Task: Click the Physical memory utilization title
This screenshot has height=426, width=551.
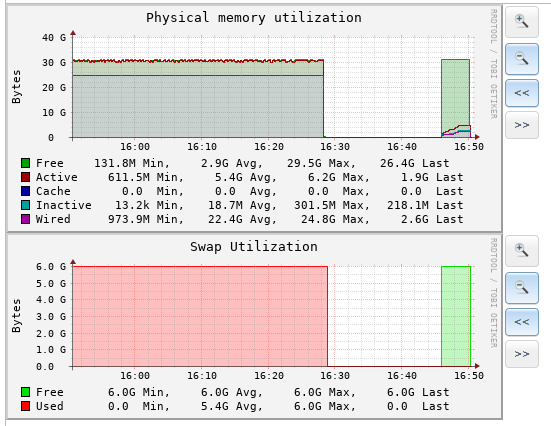Action: pyautogui.click(x=254, y=18)
